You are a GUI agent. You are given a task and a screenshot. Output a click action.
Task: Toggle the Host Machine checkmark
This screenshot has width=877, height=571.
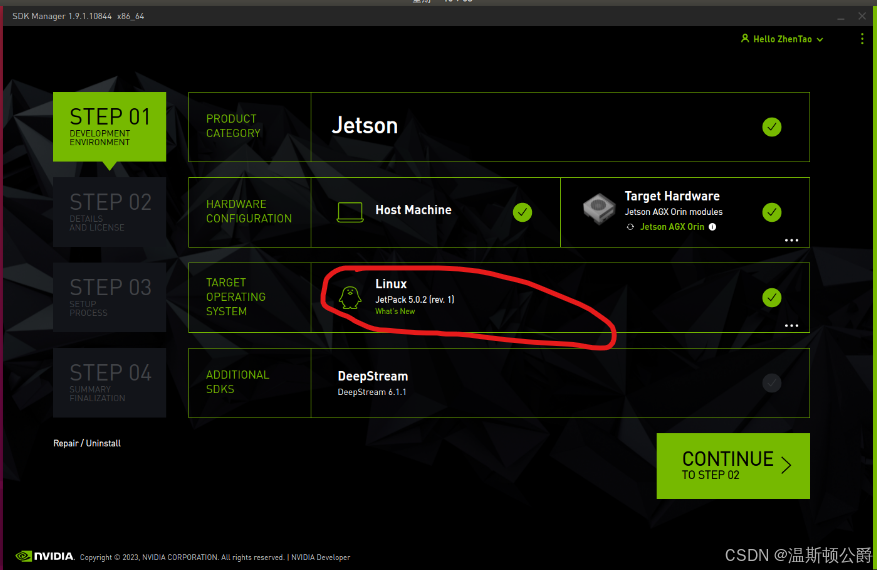click(x=522, y=212)
